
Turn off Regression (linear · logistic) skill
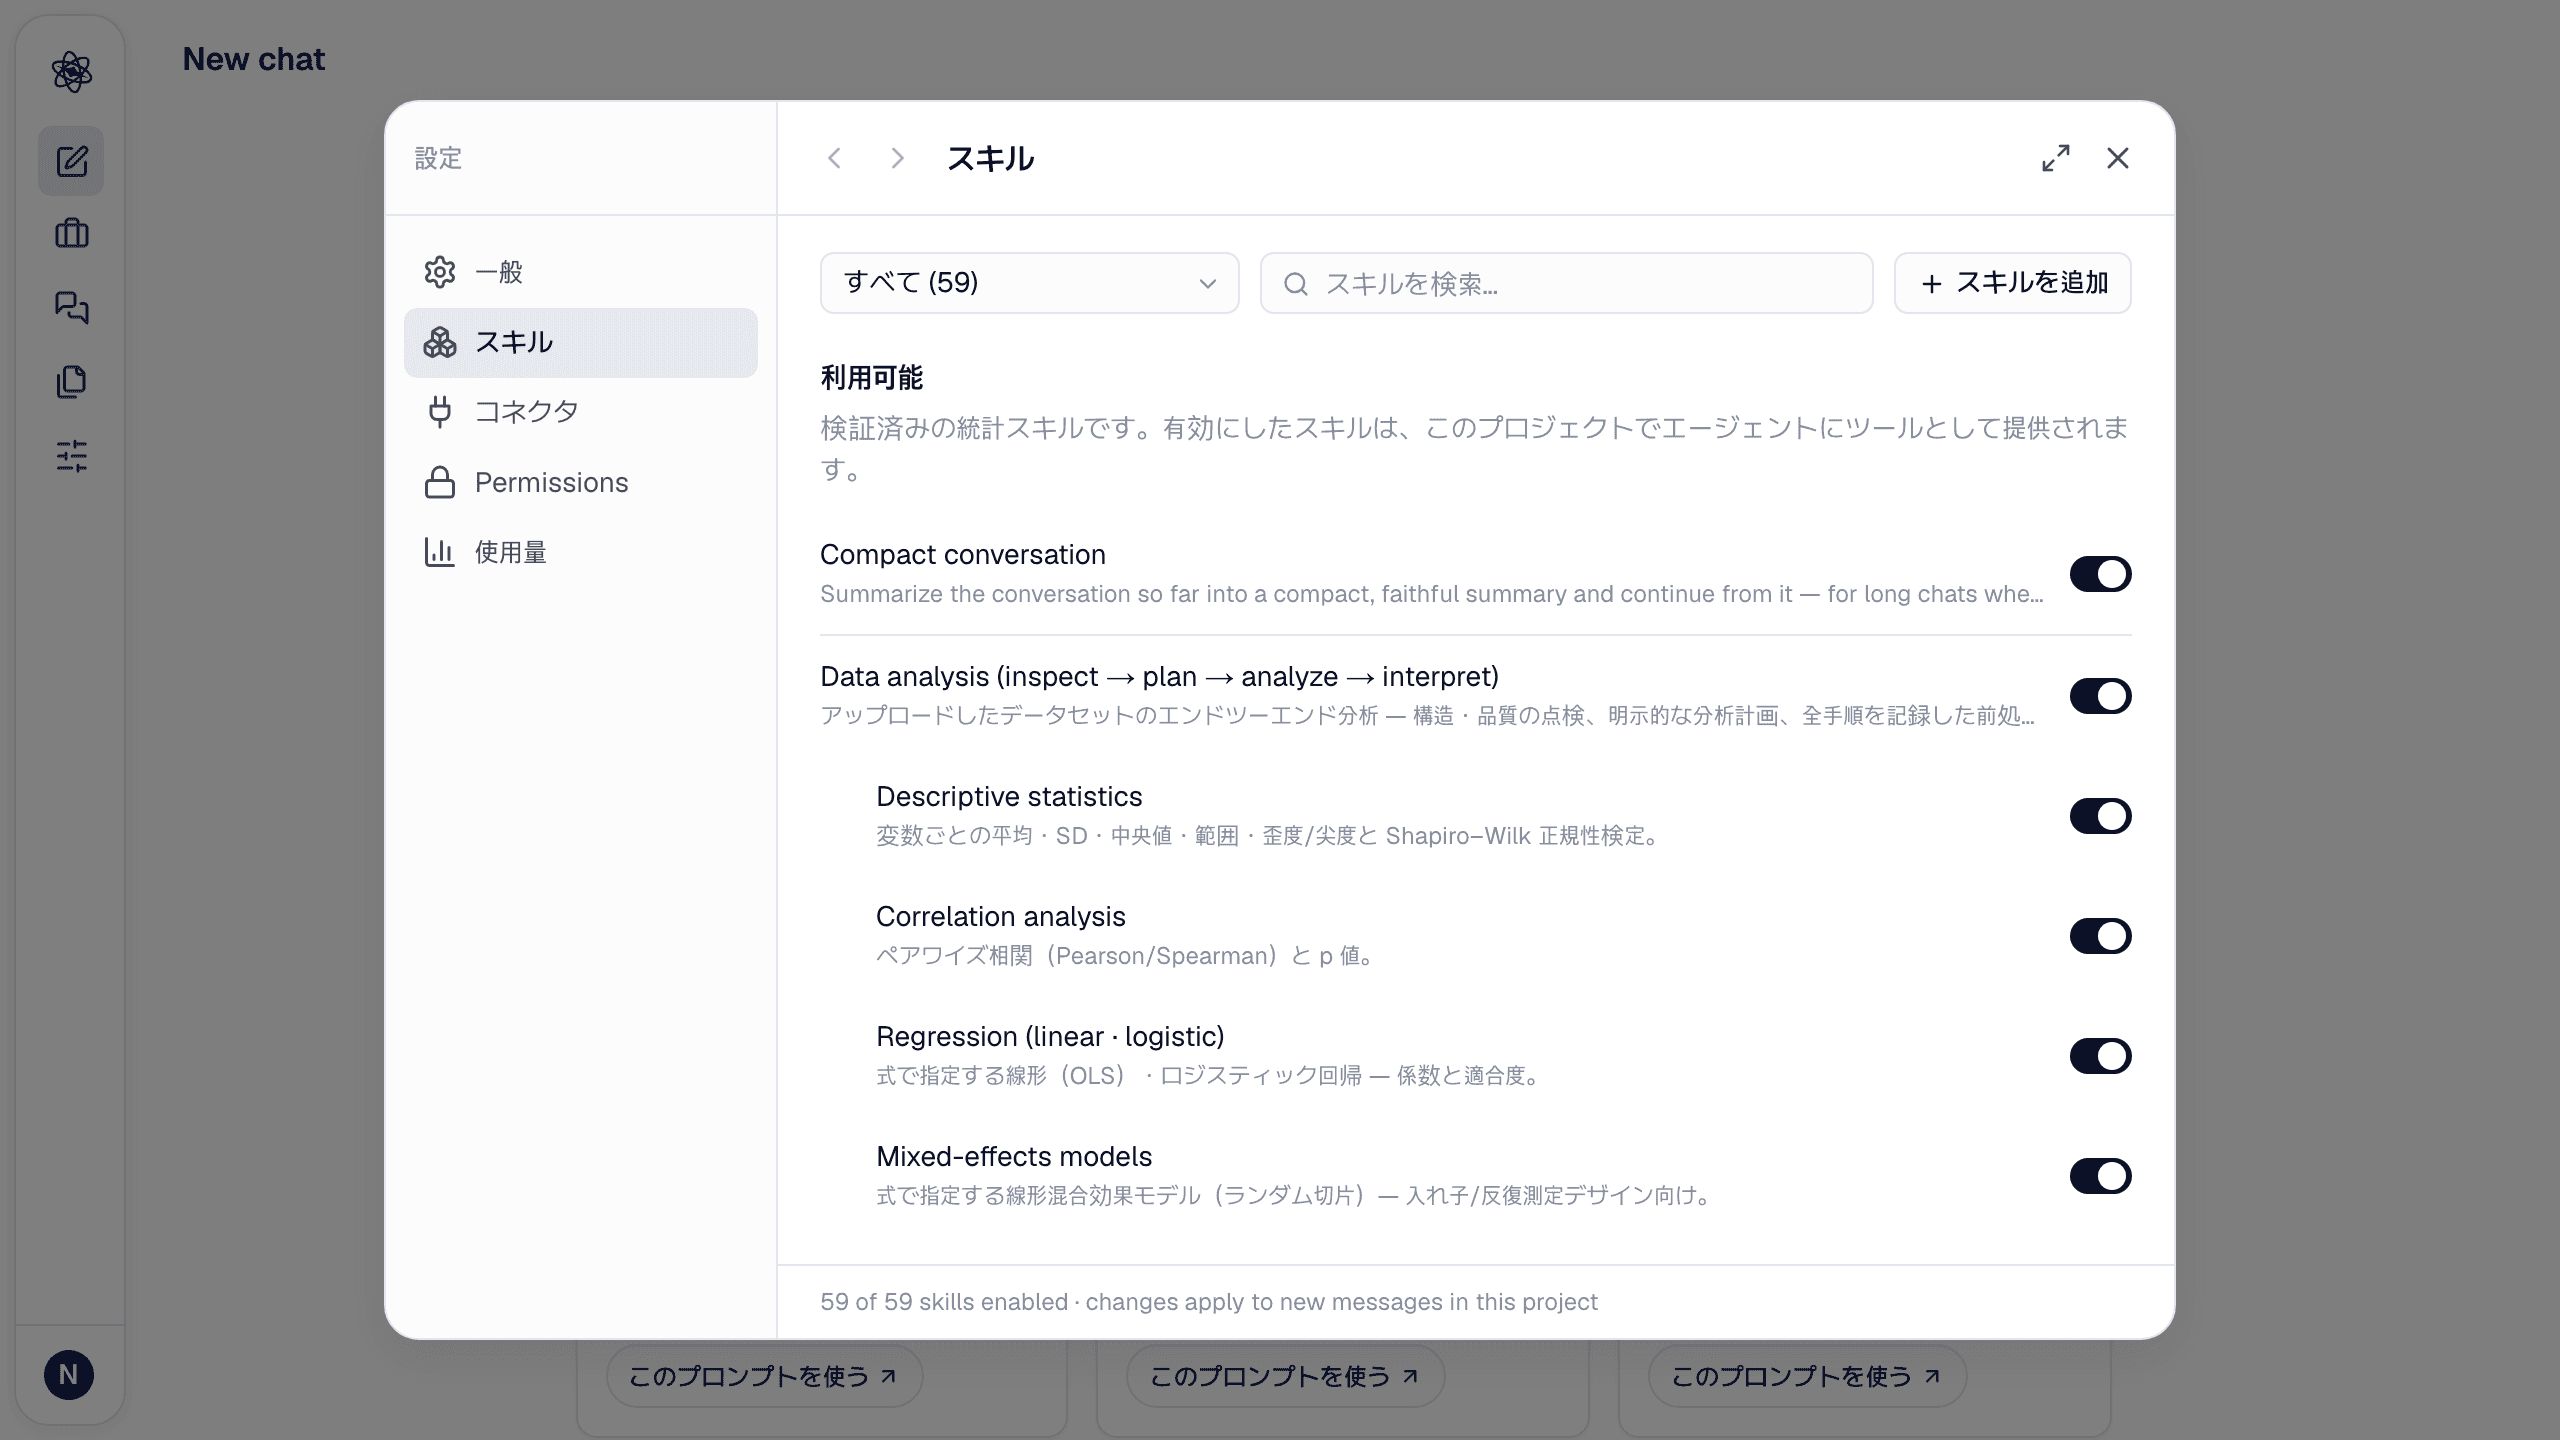point(2100,1056)
